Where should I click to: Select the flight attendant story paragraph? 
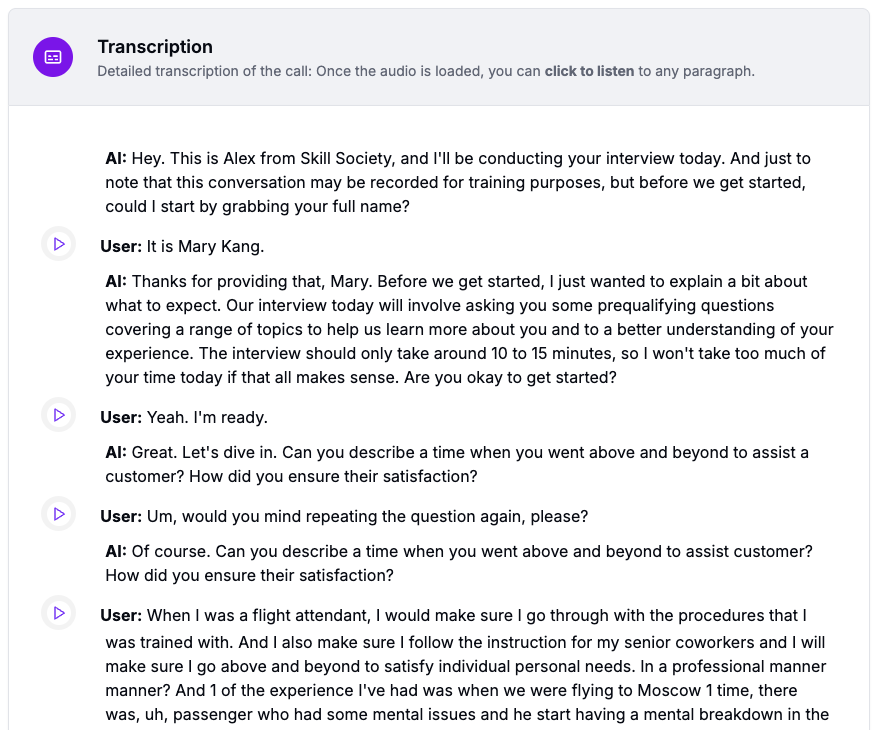point(450,665)
